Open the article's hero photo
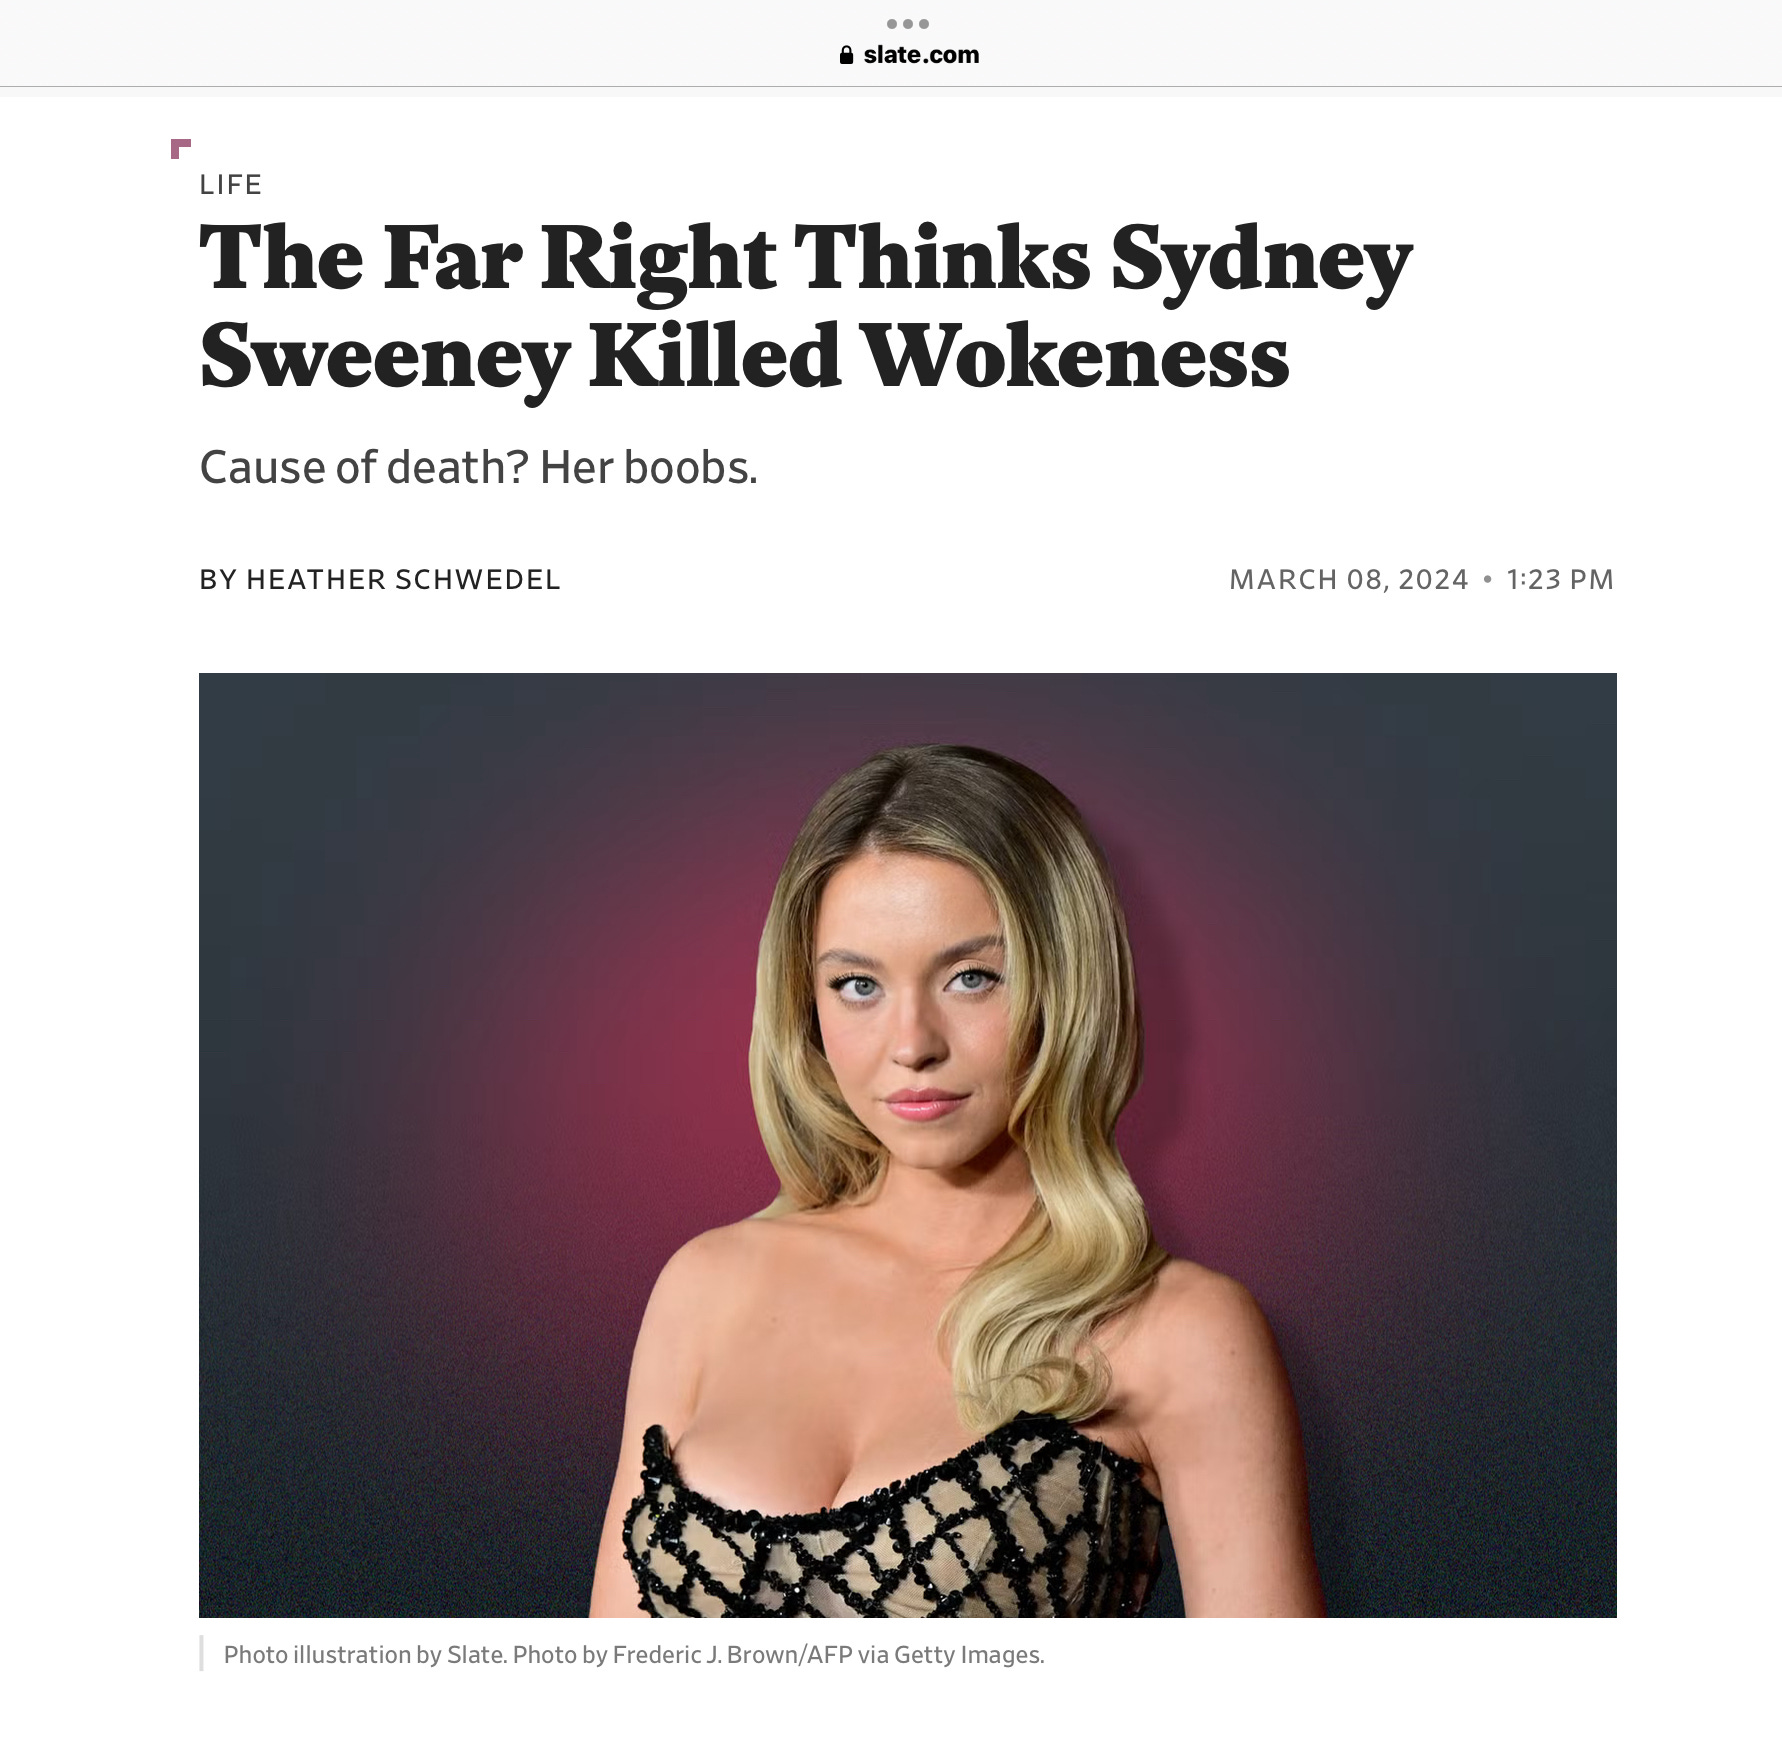Viewport: 1782px width, 1740px height. point(908,1145)
